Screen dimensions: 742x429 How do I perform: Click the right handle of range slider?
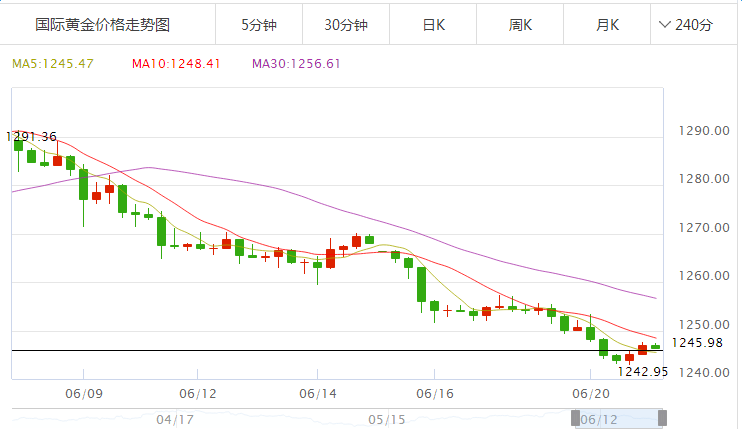click(x=662, y=418)
